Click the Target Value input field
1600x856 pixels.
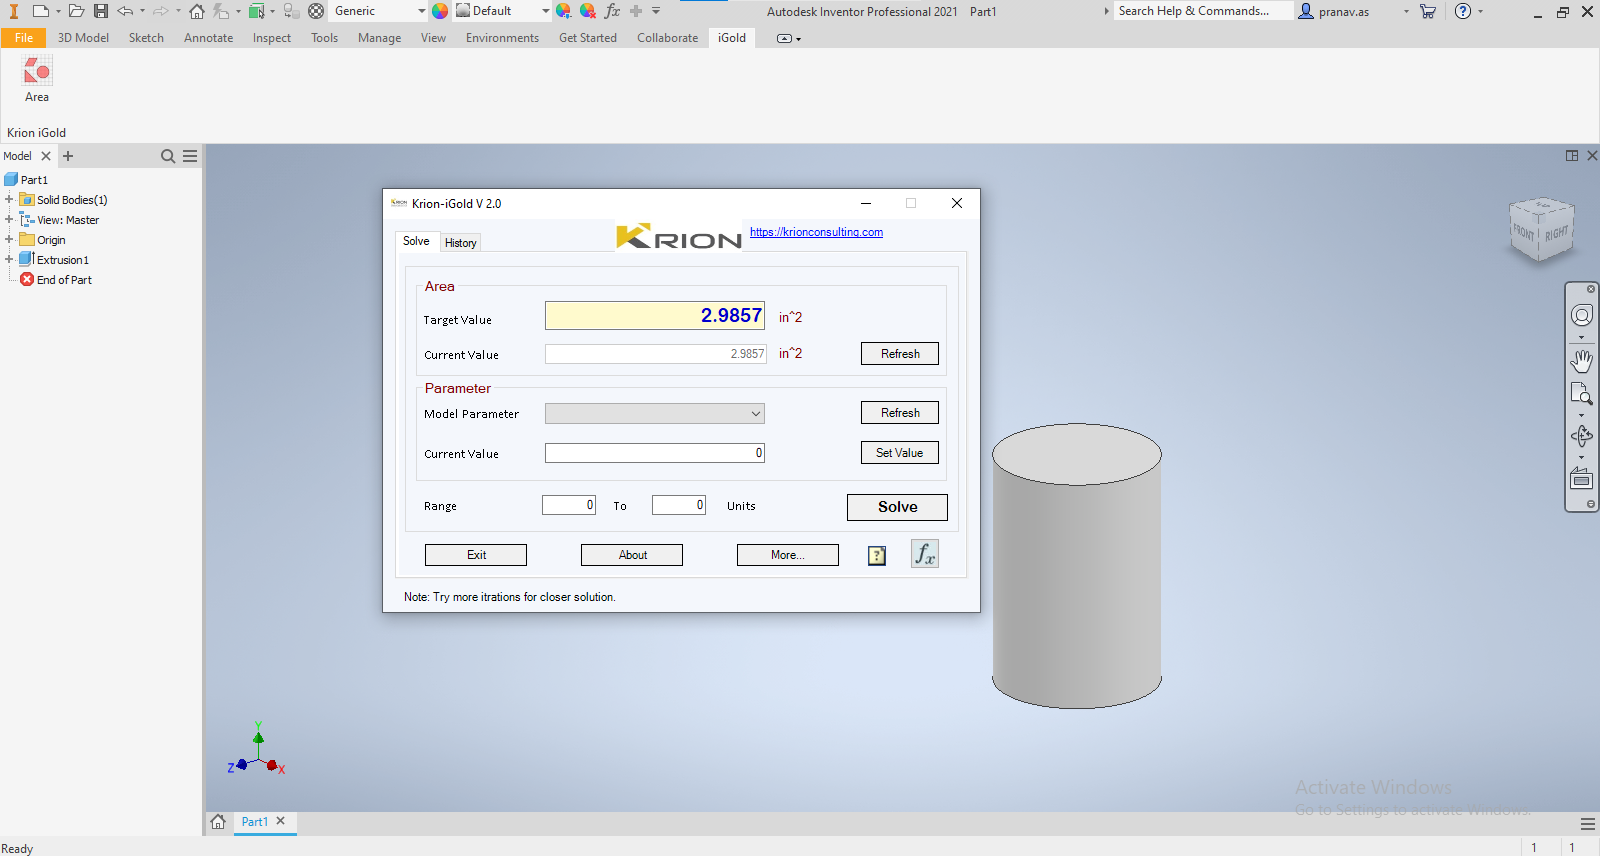coord(655,316)
